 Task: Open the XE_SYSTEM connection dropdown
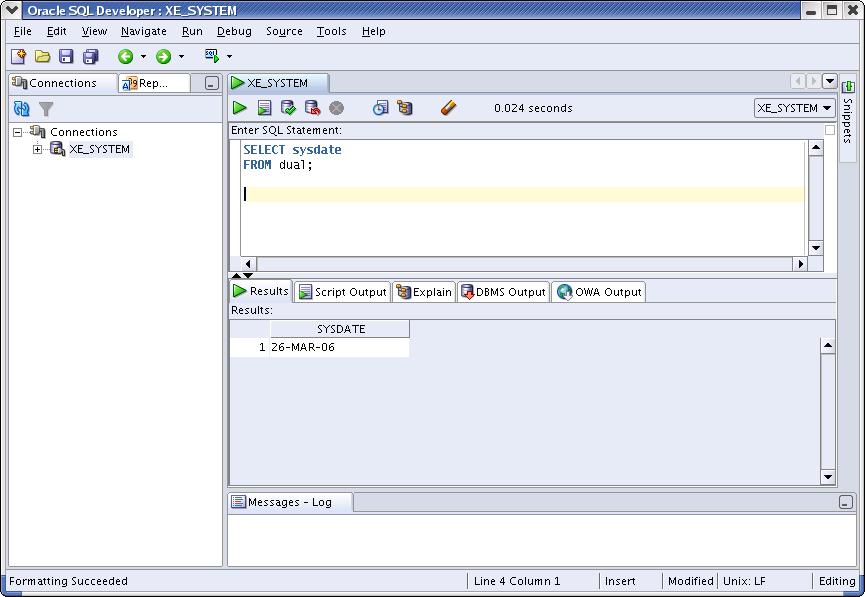794,108
